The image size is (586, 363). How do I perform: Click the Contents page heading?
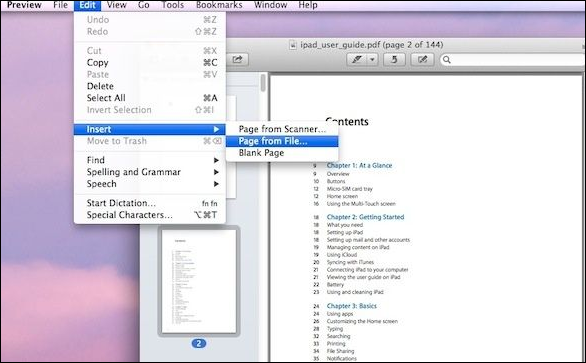[347, 121]
